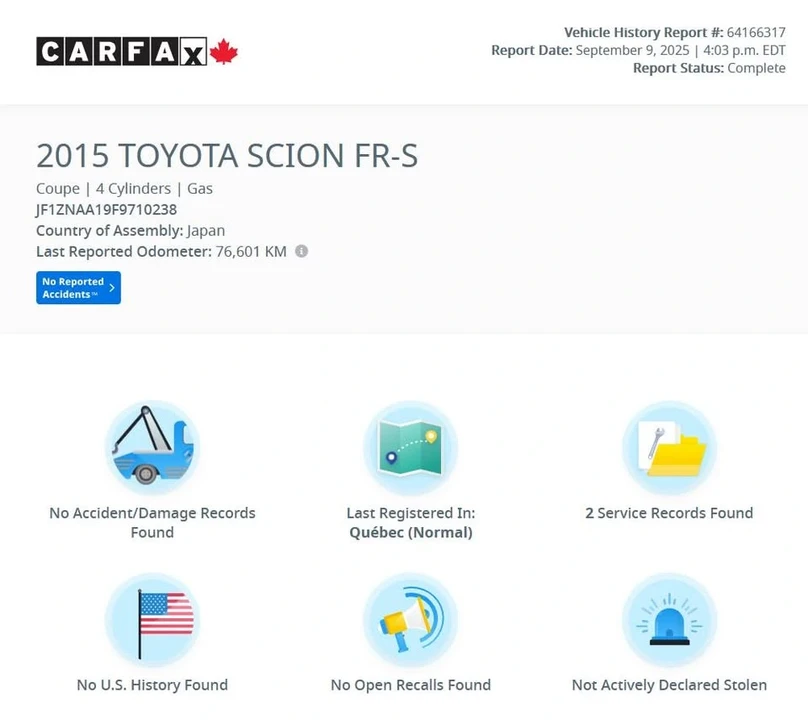The width and height of the screenshot is (808, 720).
Task: Click Coupe | 4 Cylinders | Gas line
Action: click(x=124, y=189)
